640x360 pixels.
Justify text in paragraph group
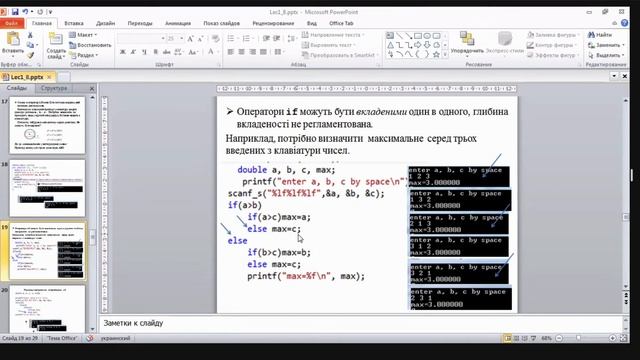264,52
